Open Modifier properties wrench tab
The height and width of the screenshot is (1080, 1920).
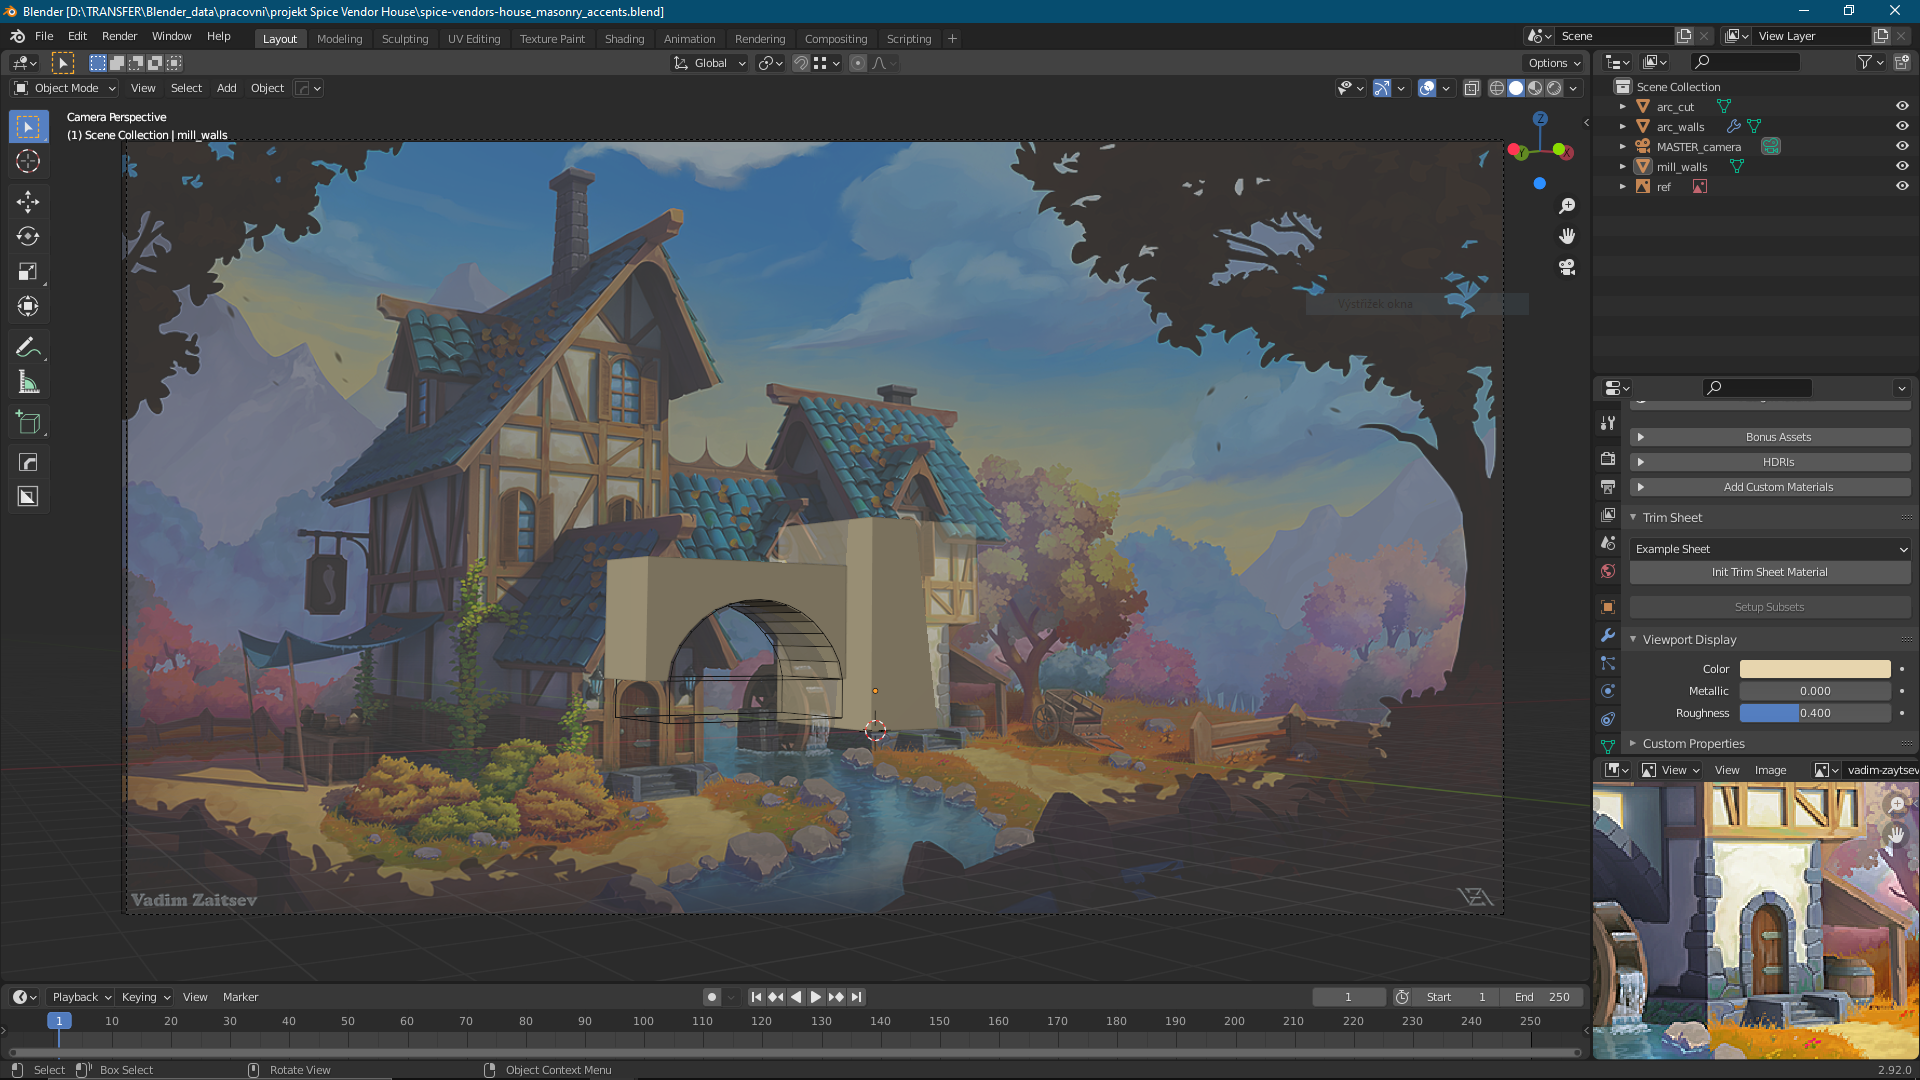[1608, 635]
